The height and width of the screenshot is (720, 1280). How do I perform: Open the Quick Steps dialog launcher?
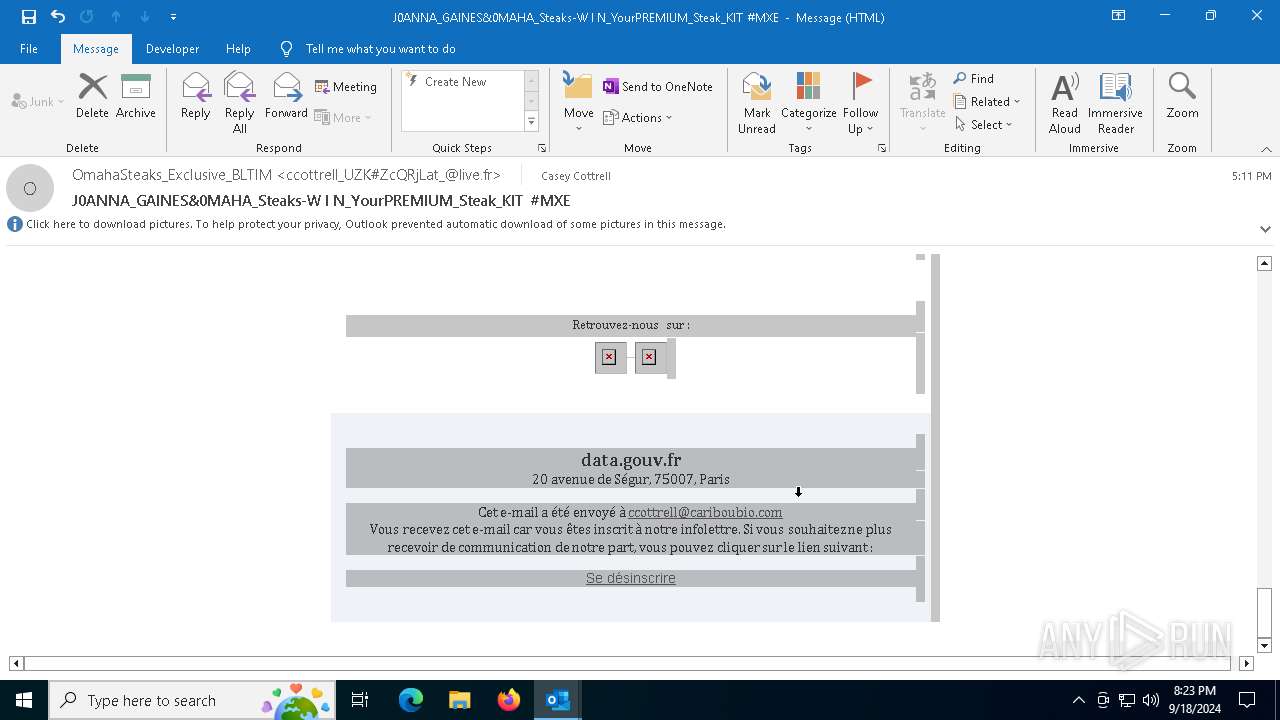tap(542, 148)
